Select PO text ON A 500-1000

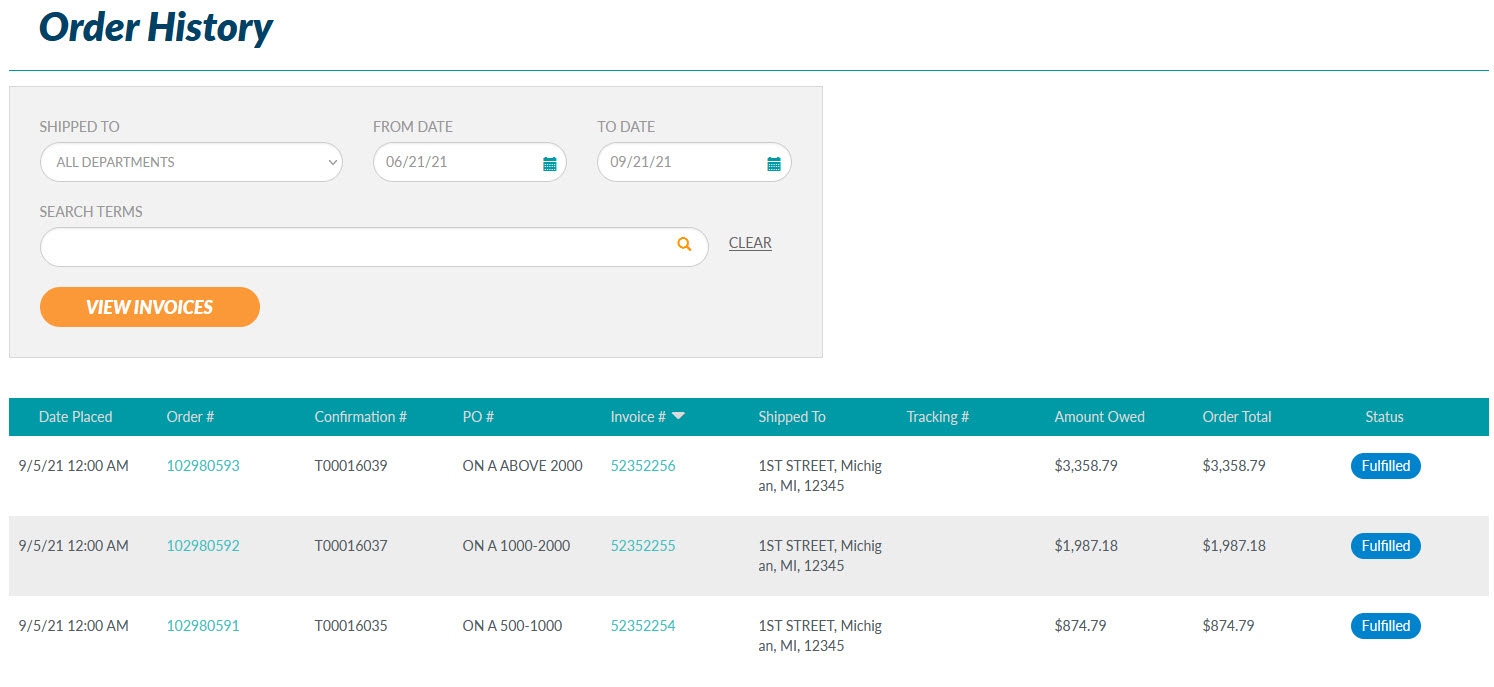[x=512, y=626]
